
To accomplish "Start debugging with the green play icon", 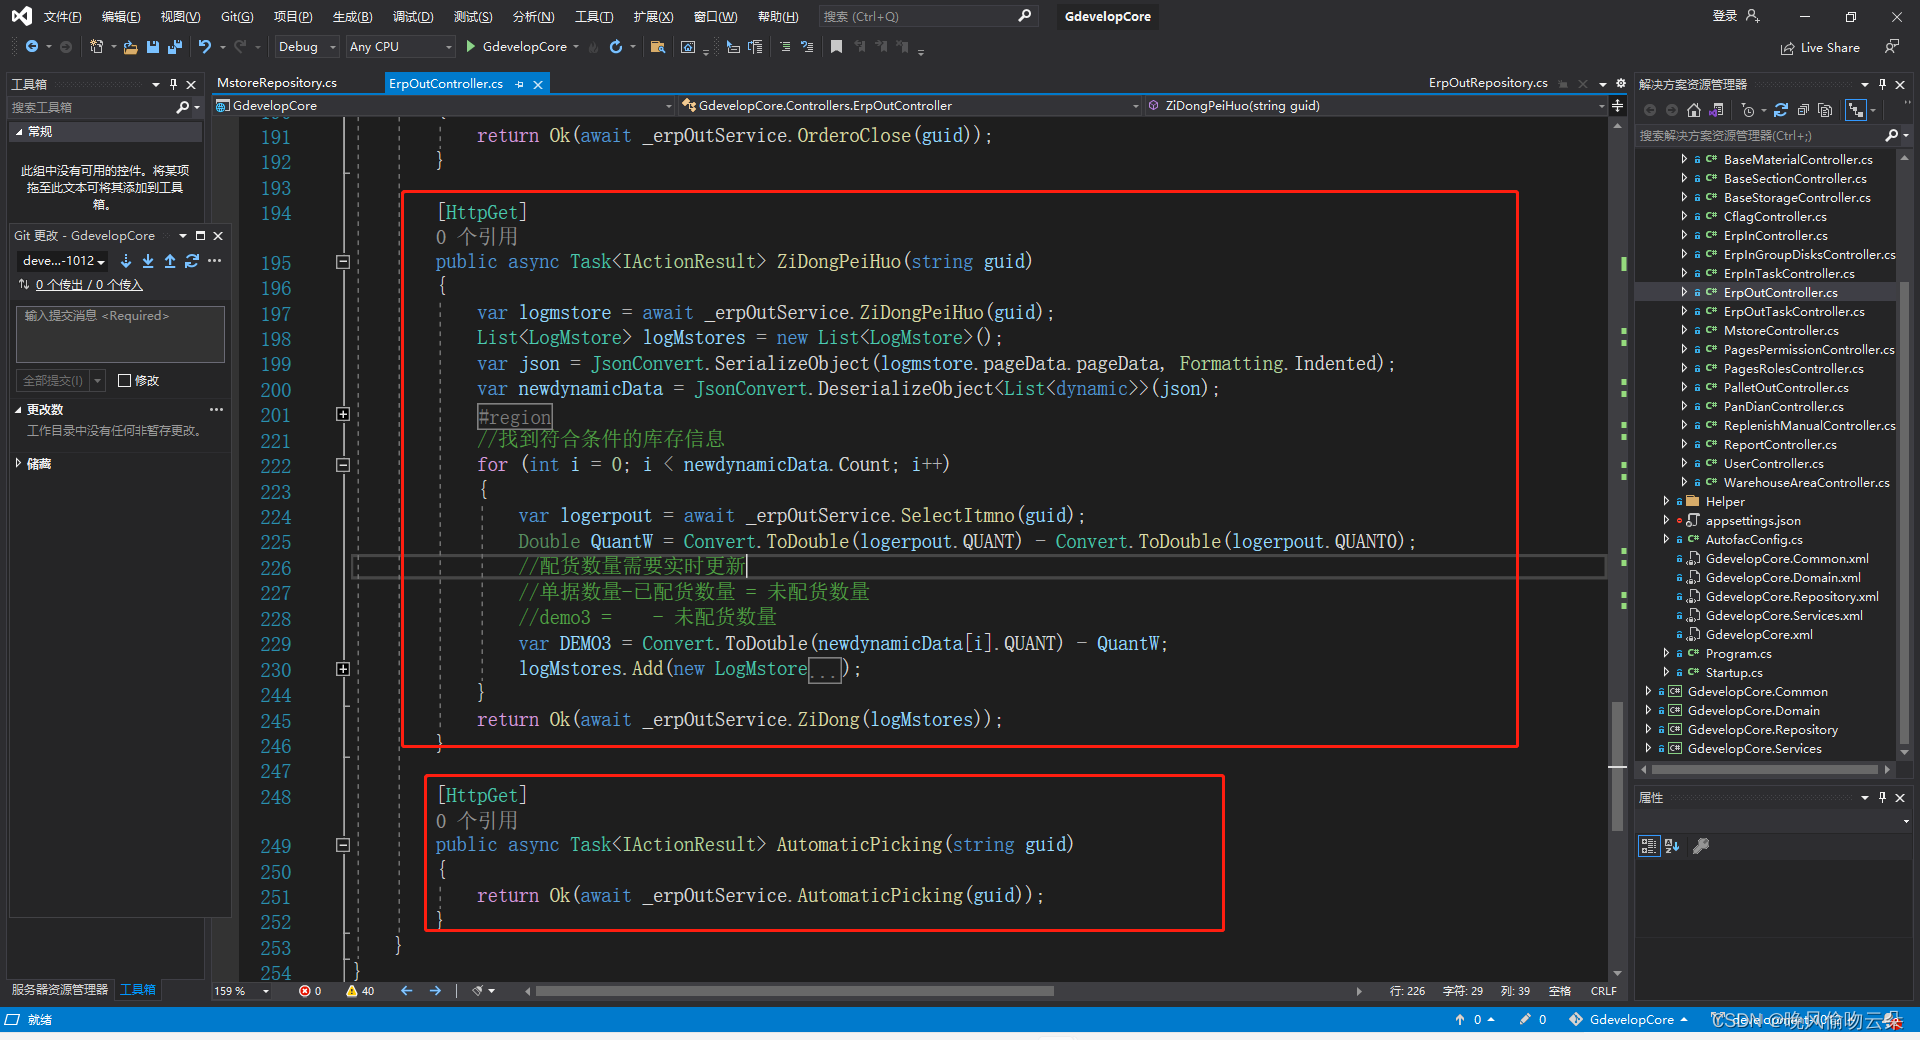I will (x=470, y=47).
